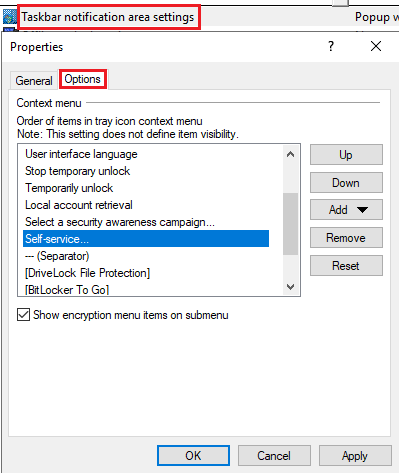Click the list scroll down arrow
399x473 pixels.
tap(291, 287)
